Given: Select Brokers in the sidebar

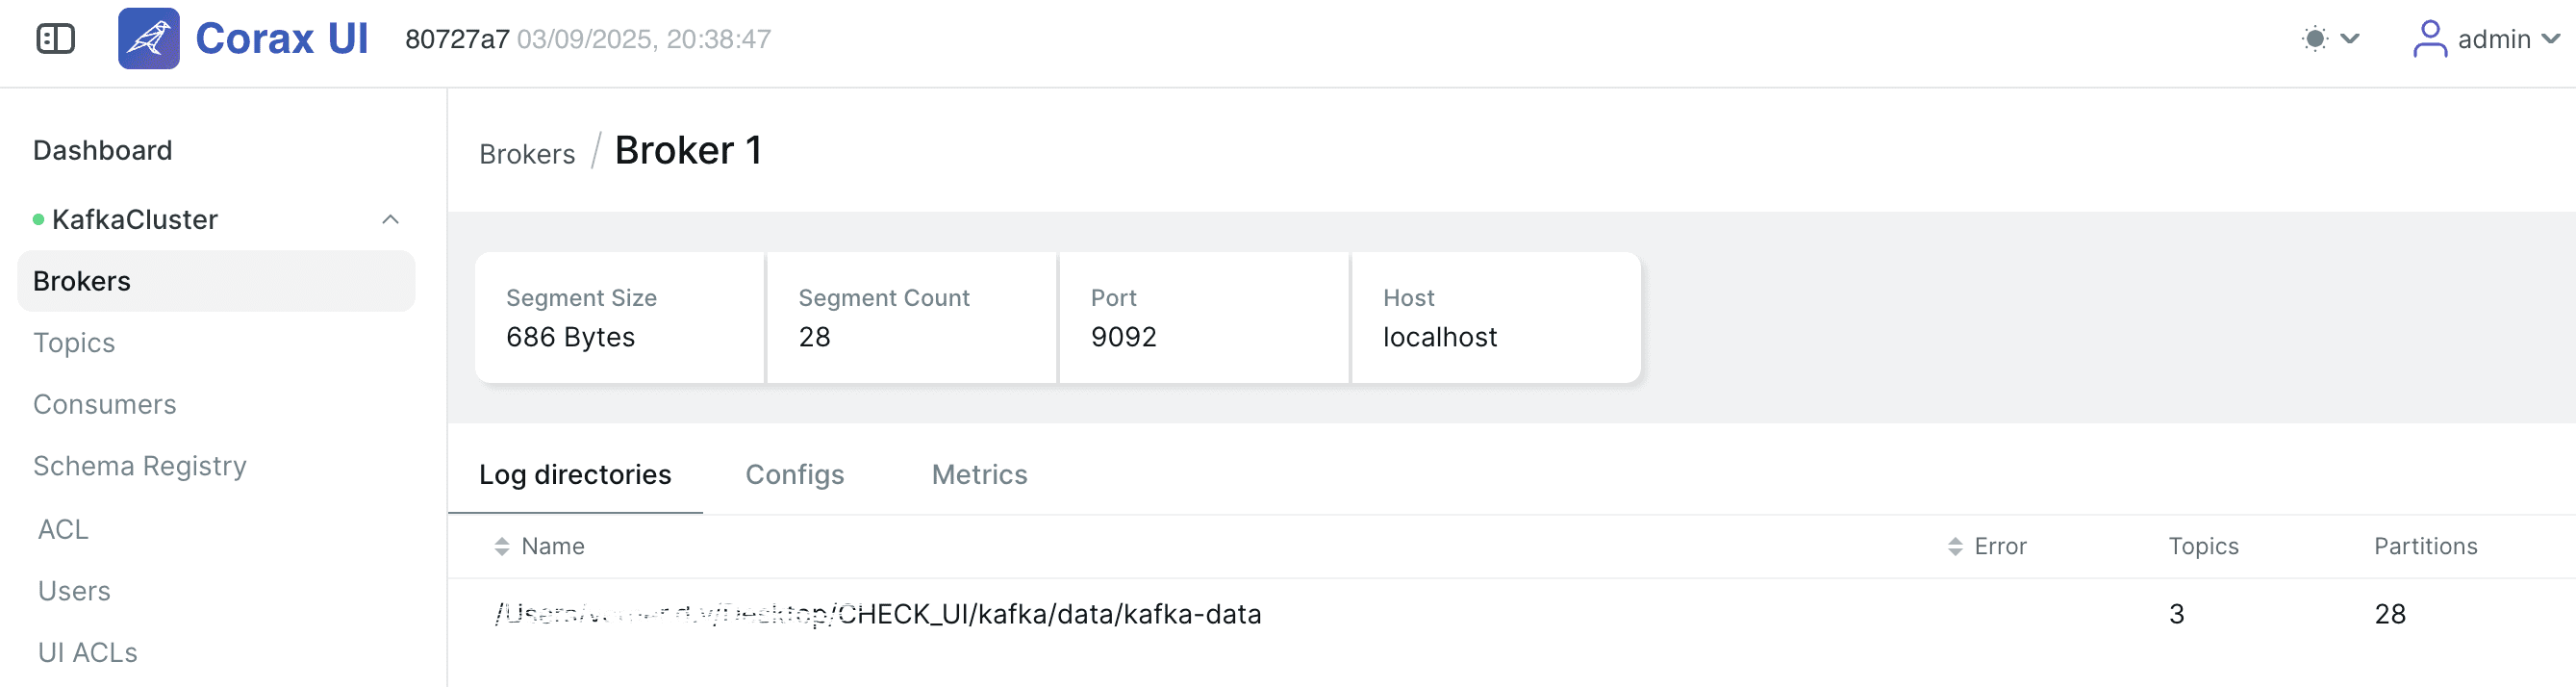Looking at the screenshot, I should point(216,281).
